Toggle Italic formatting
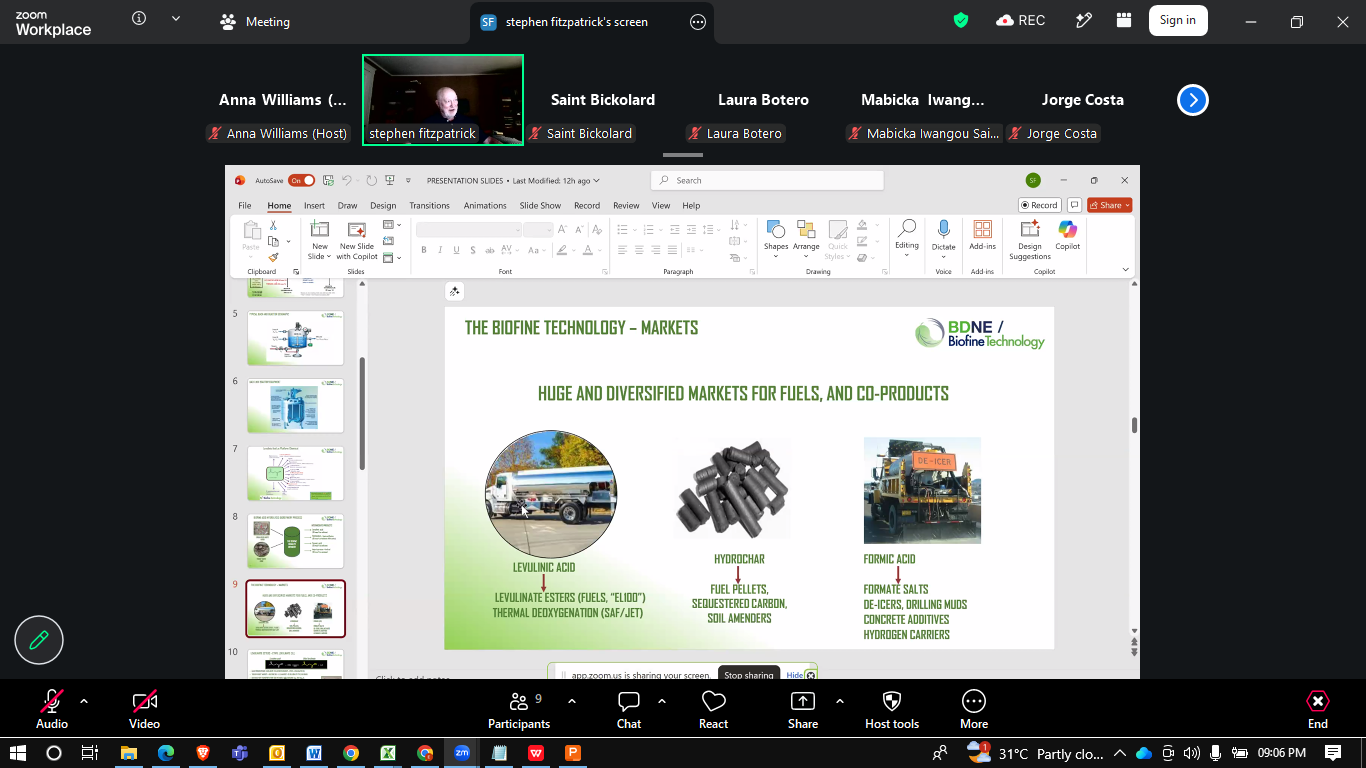 440,250
